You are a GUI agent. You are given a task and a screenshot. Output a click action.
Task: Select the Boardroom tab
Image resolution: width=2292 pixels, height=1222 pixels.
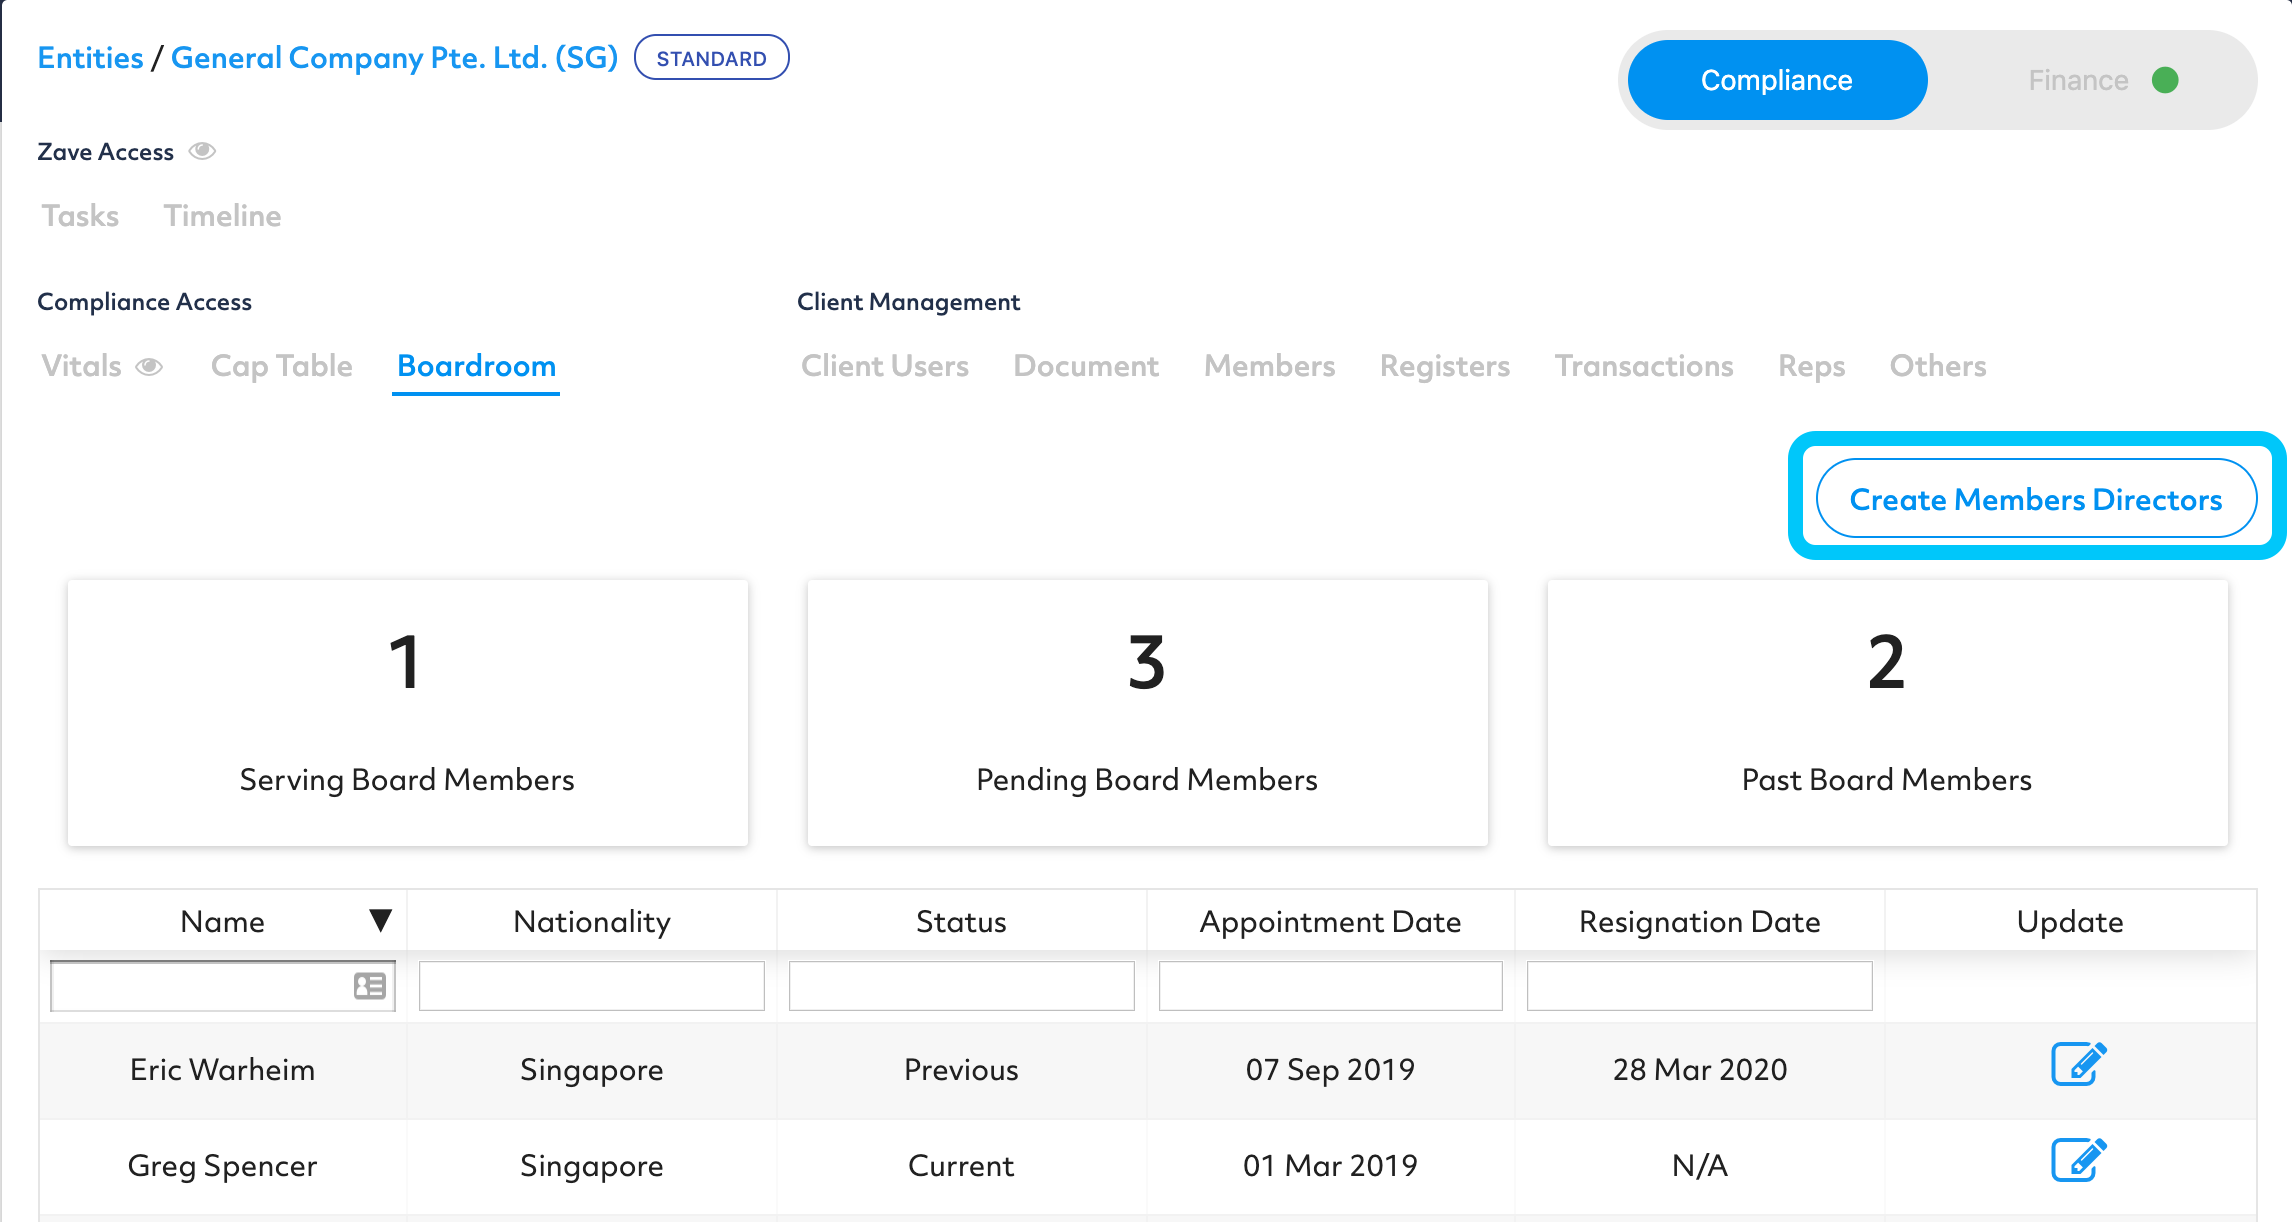(x=476, y=366)
